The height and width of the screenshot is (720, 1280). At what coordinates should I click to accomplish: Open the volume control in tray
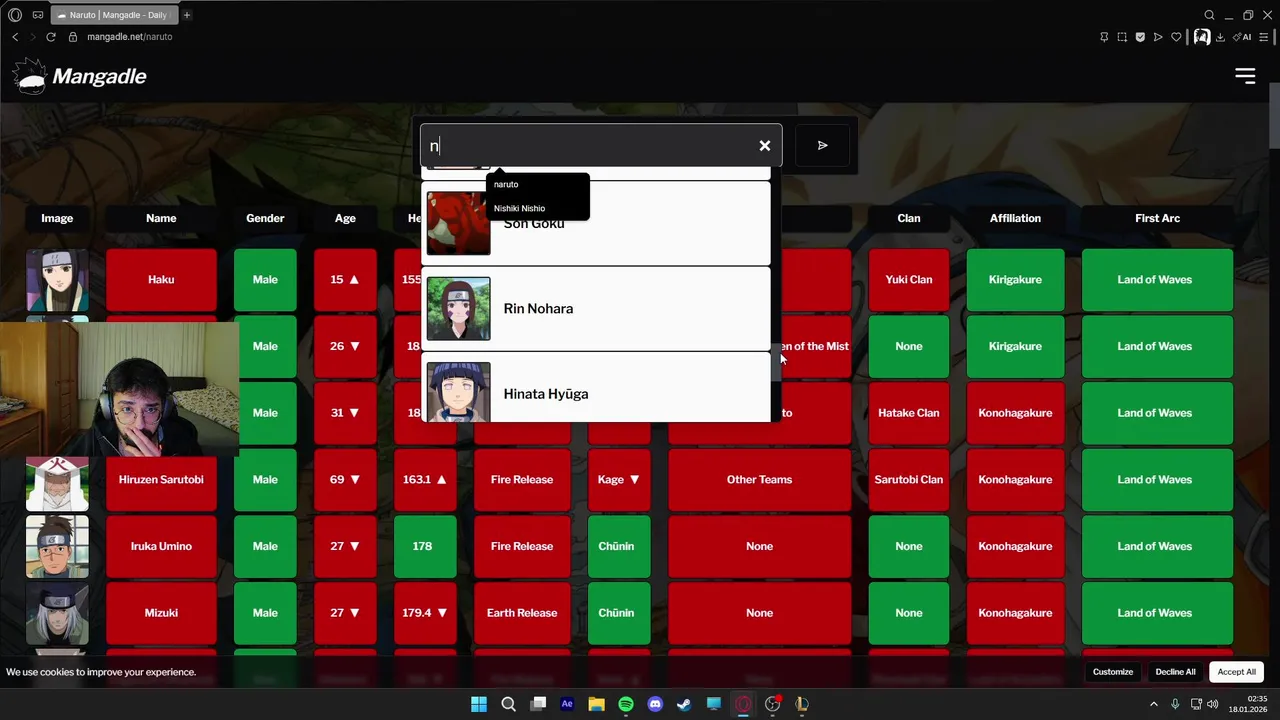(x=1213, y=704)
